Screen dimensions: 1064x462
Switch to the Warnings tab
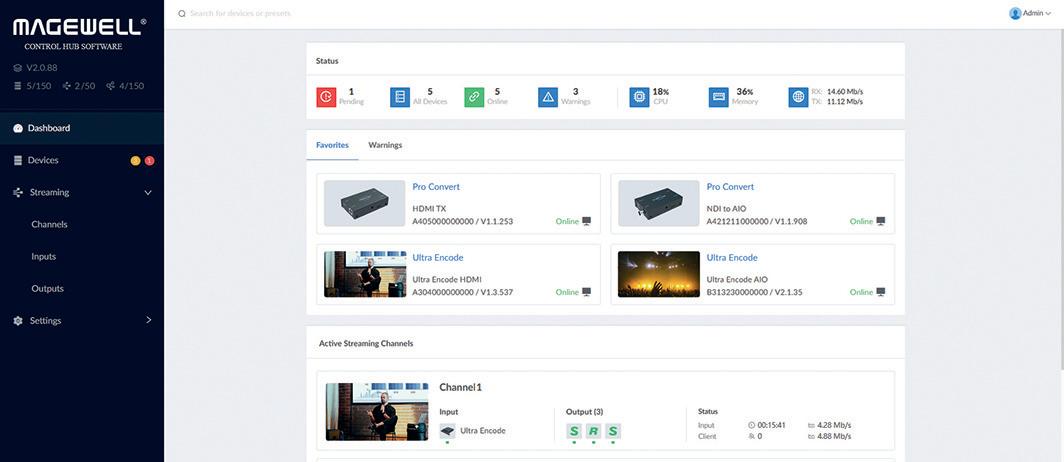pyautogui.click(x=385, y=145)
